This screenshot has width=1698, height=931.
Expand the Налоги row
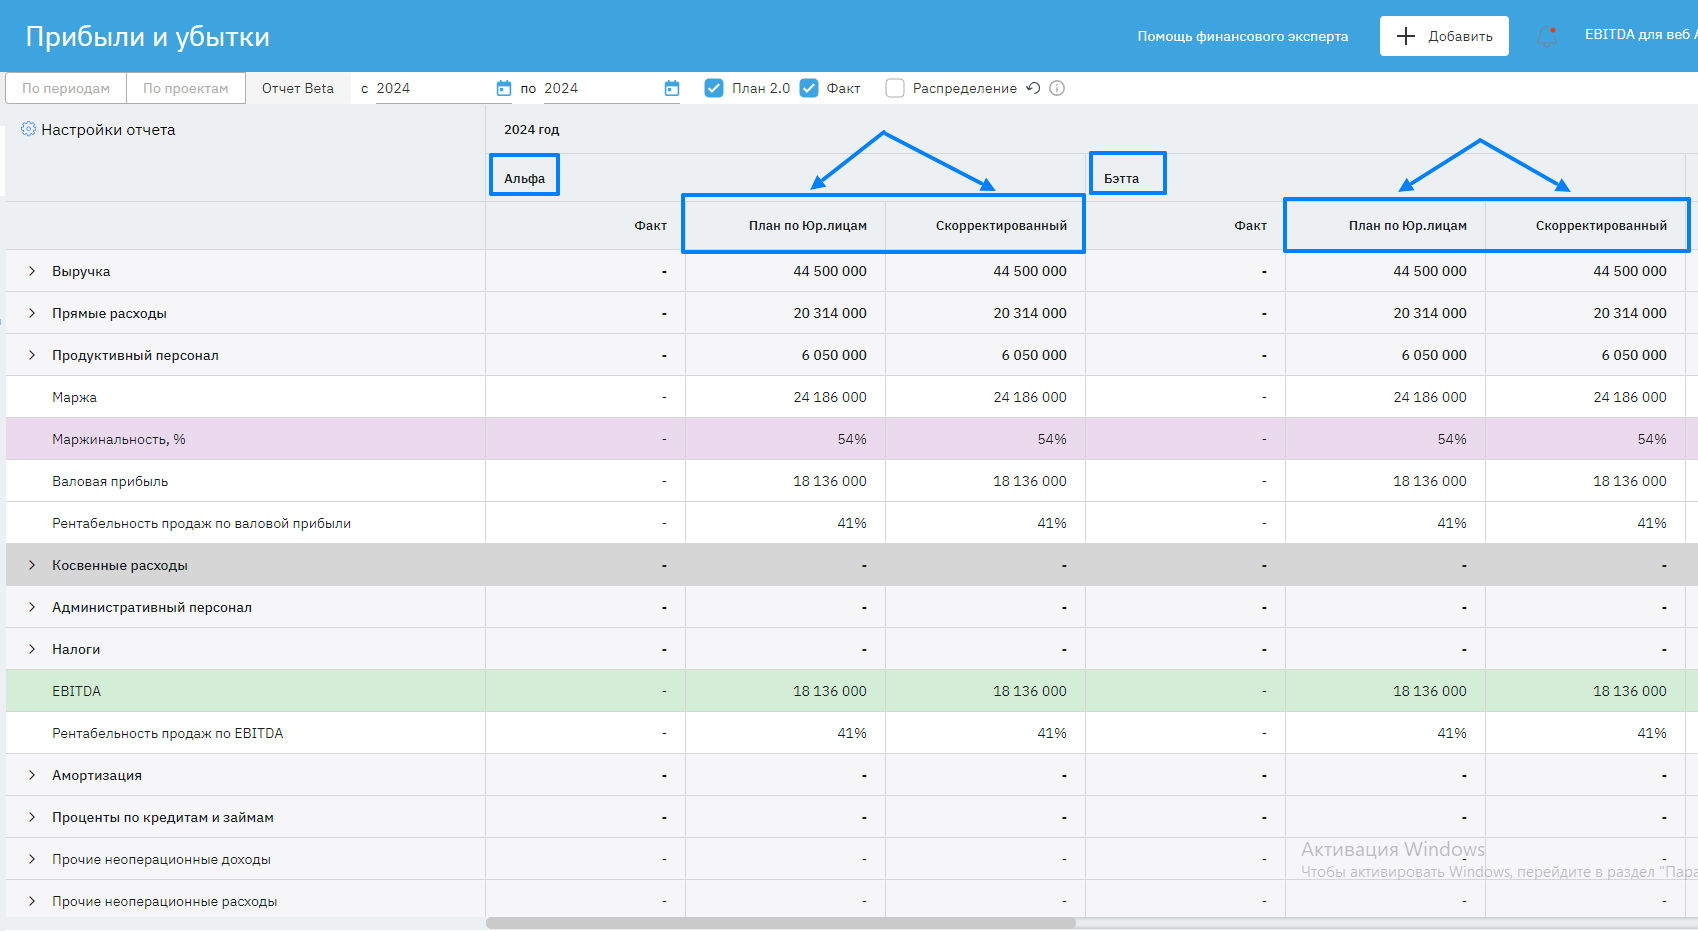[x=32, y=649]
